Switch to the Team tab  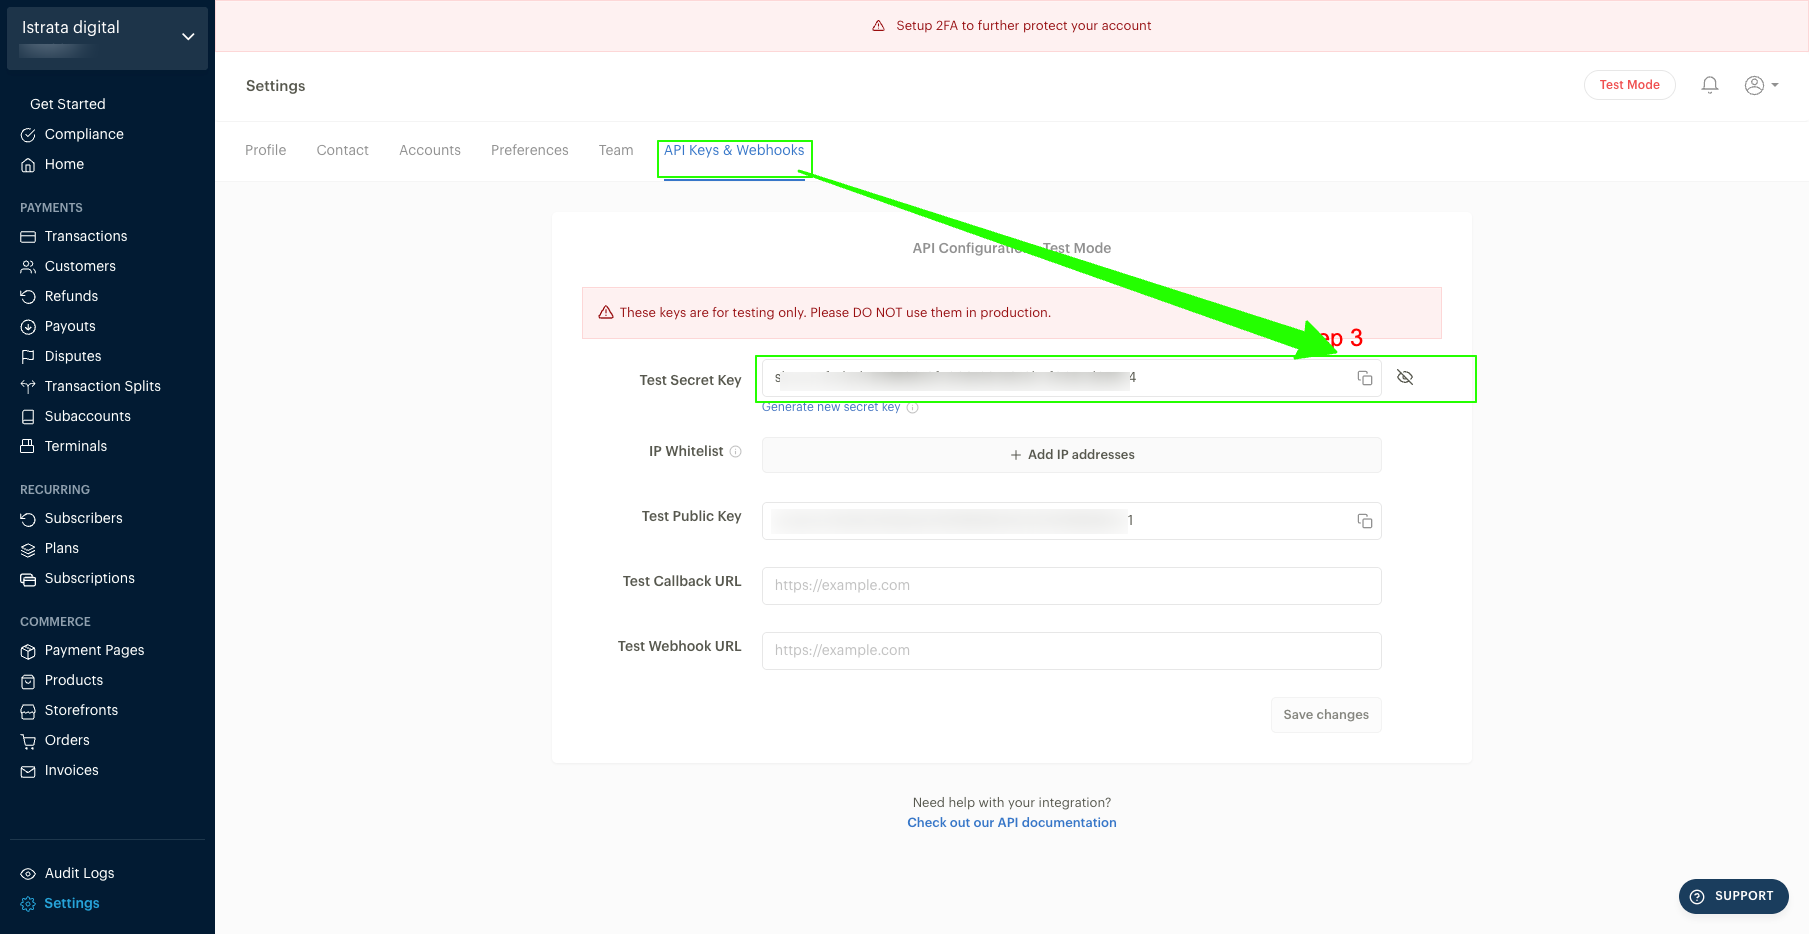pyautogui.click(x=616, y=150)
